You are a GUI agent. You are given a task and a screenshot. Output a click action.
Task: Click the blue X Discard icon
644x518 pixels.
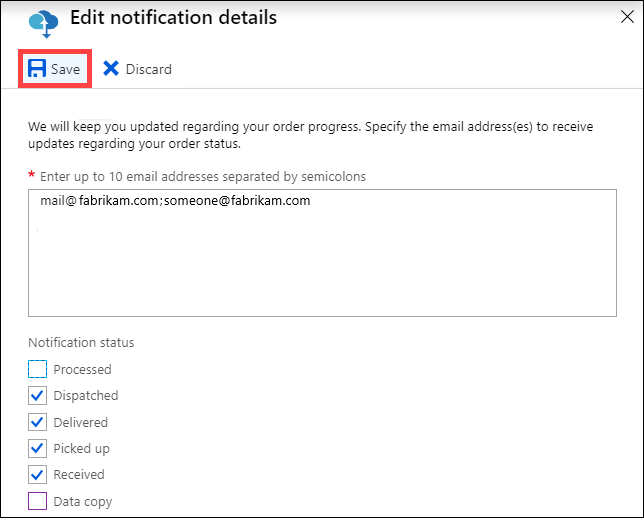tap(110, 69)
